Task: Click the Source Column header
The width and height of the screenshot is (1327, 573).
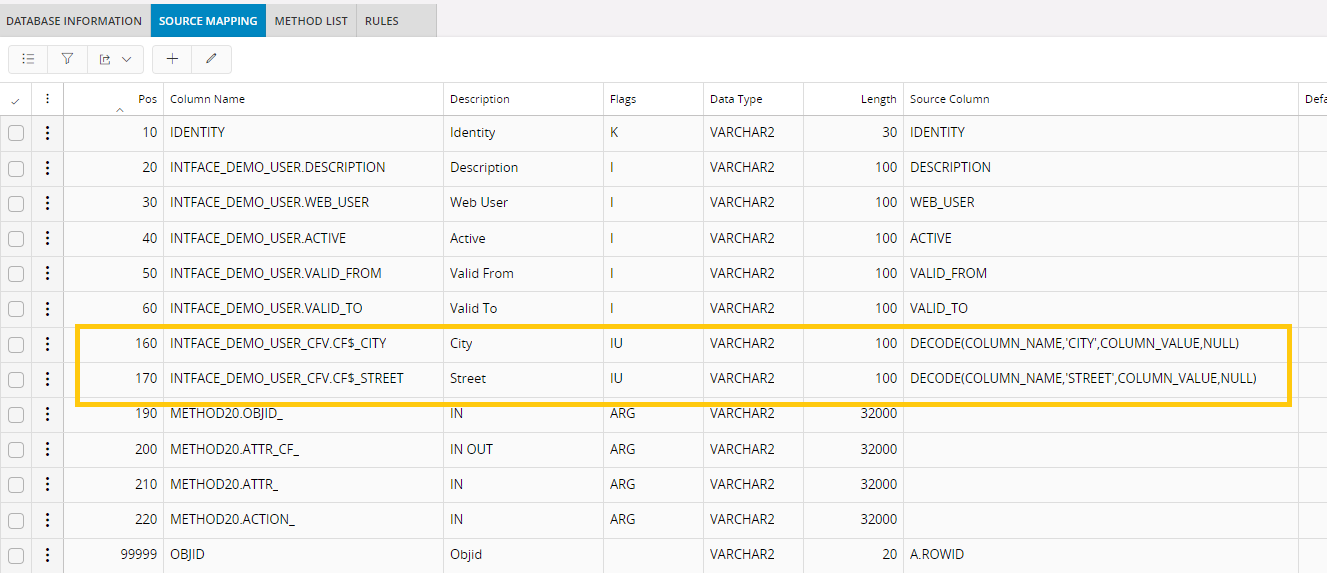Action: (x=949, y=99)
